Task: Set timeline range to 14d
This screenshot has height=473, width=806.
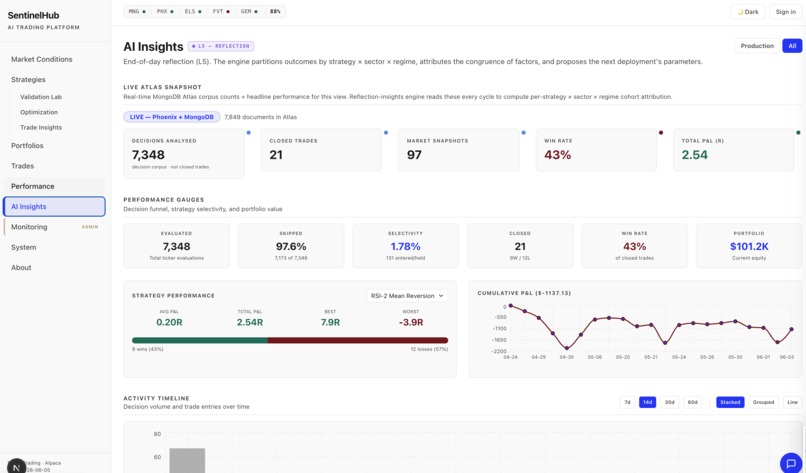Action: click(x=647, y=402)
